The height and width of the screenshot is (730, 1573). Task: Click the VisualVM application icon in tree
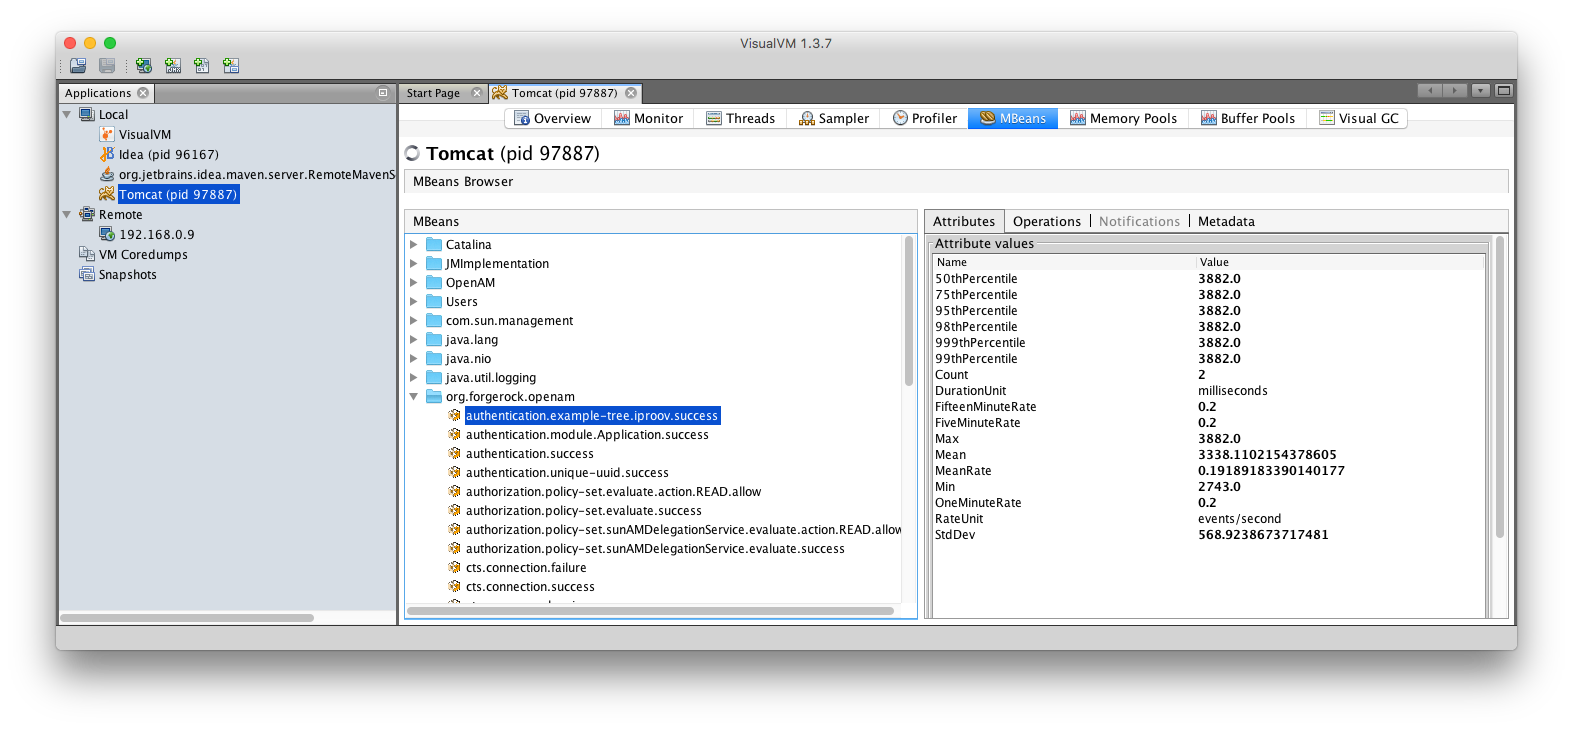[107, 134]
